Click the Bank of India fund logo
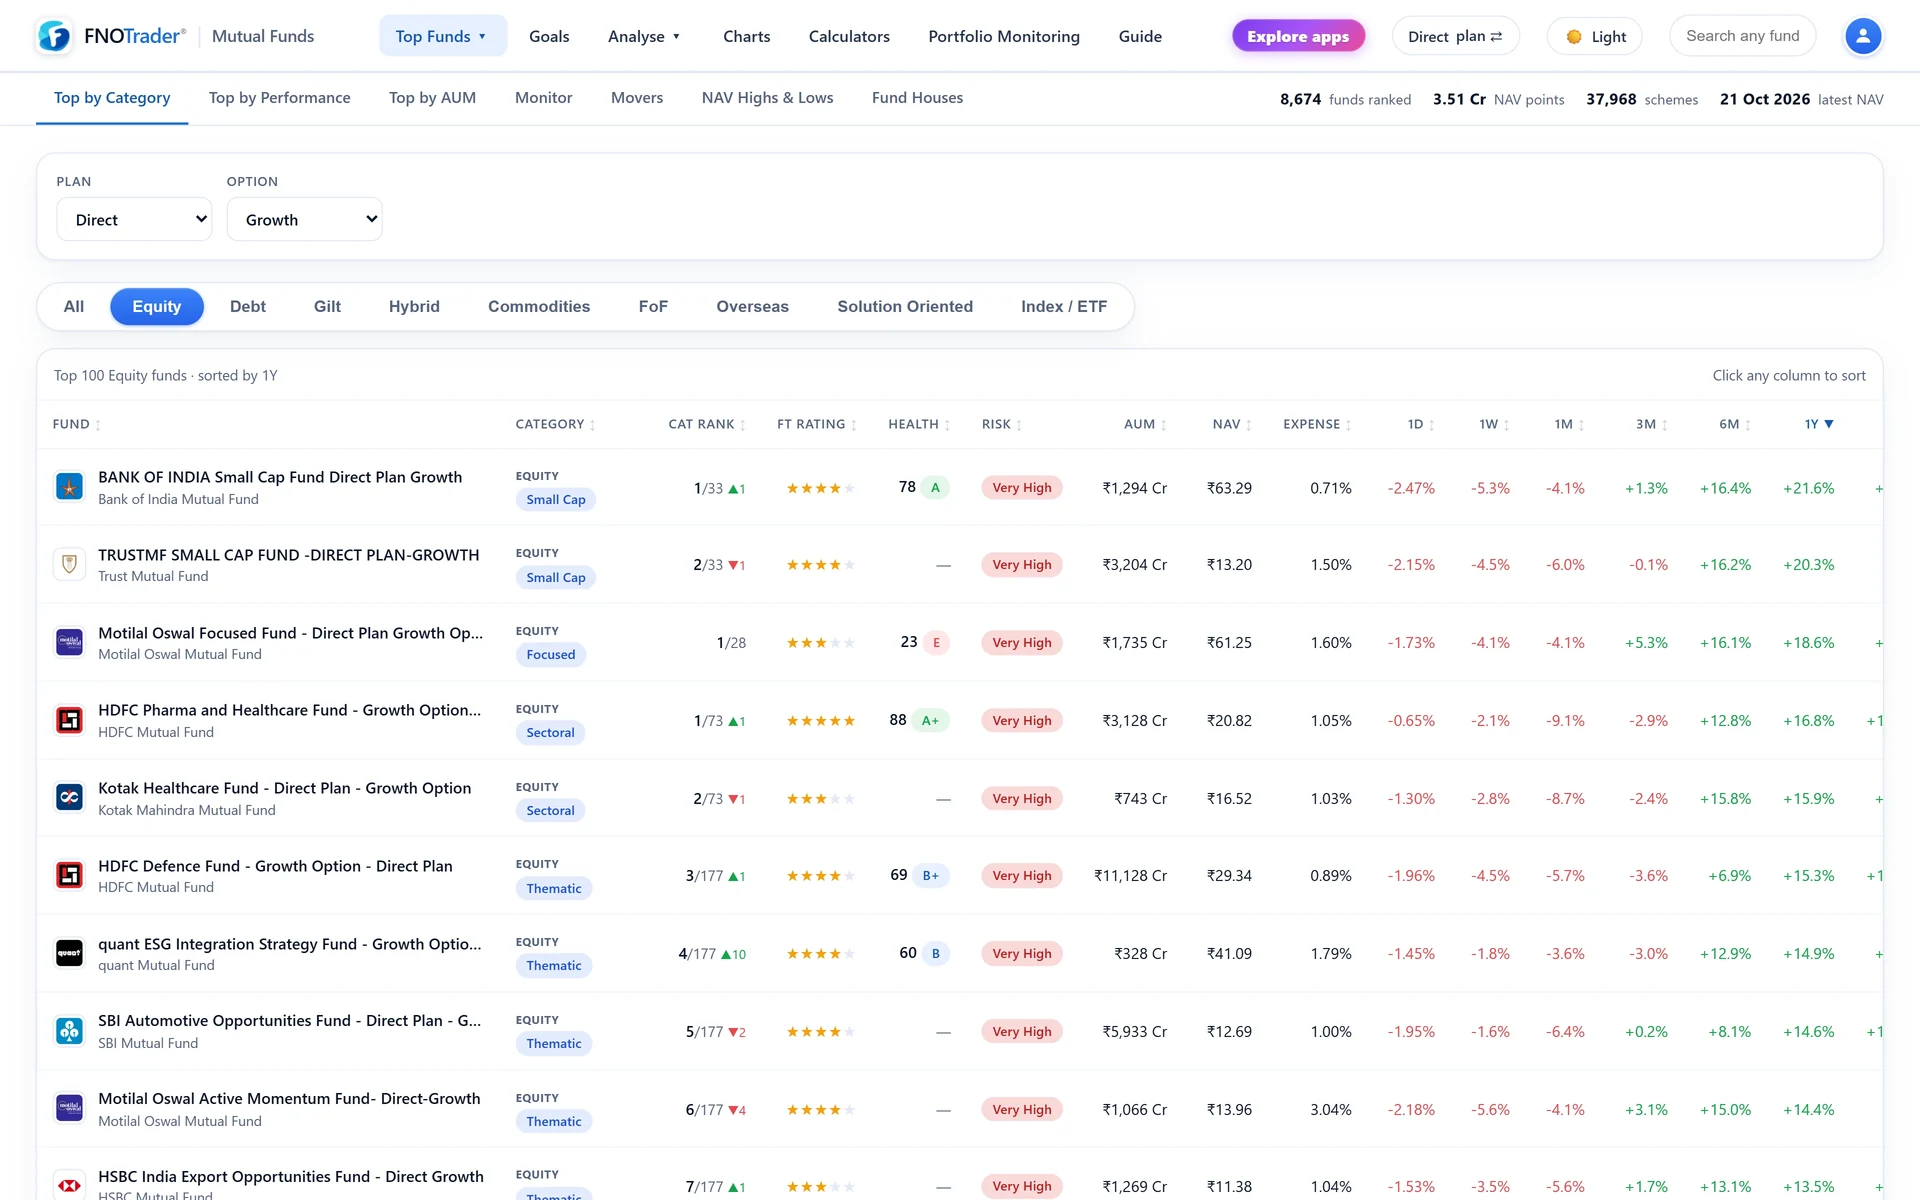Screen dimensions: 1920x1200 pyautogui.click(x=69, y=487)
